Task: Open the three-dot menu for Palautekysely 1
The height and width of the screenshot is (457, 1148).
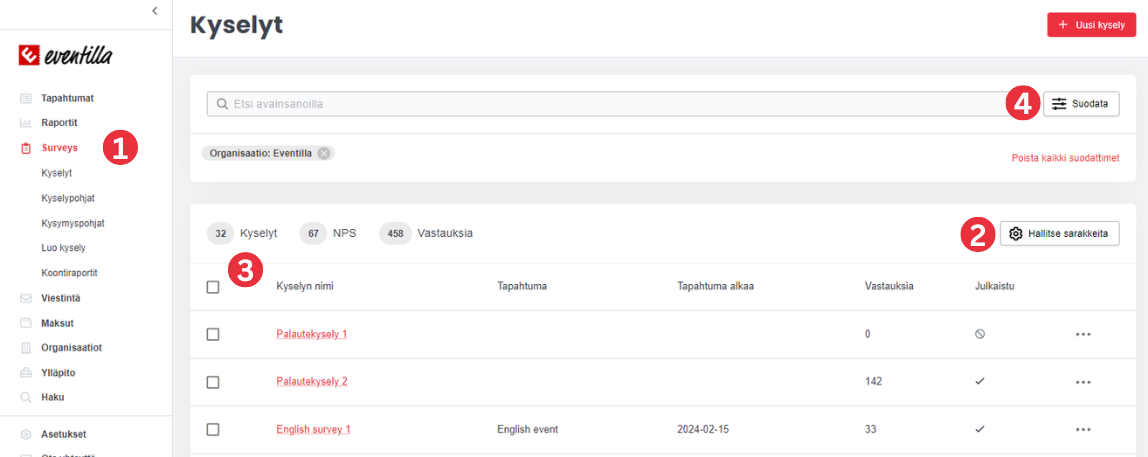Action: 1084,335
